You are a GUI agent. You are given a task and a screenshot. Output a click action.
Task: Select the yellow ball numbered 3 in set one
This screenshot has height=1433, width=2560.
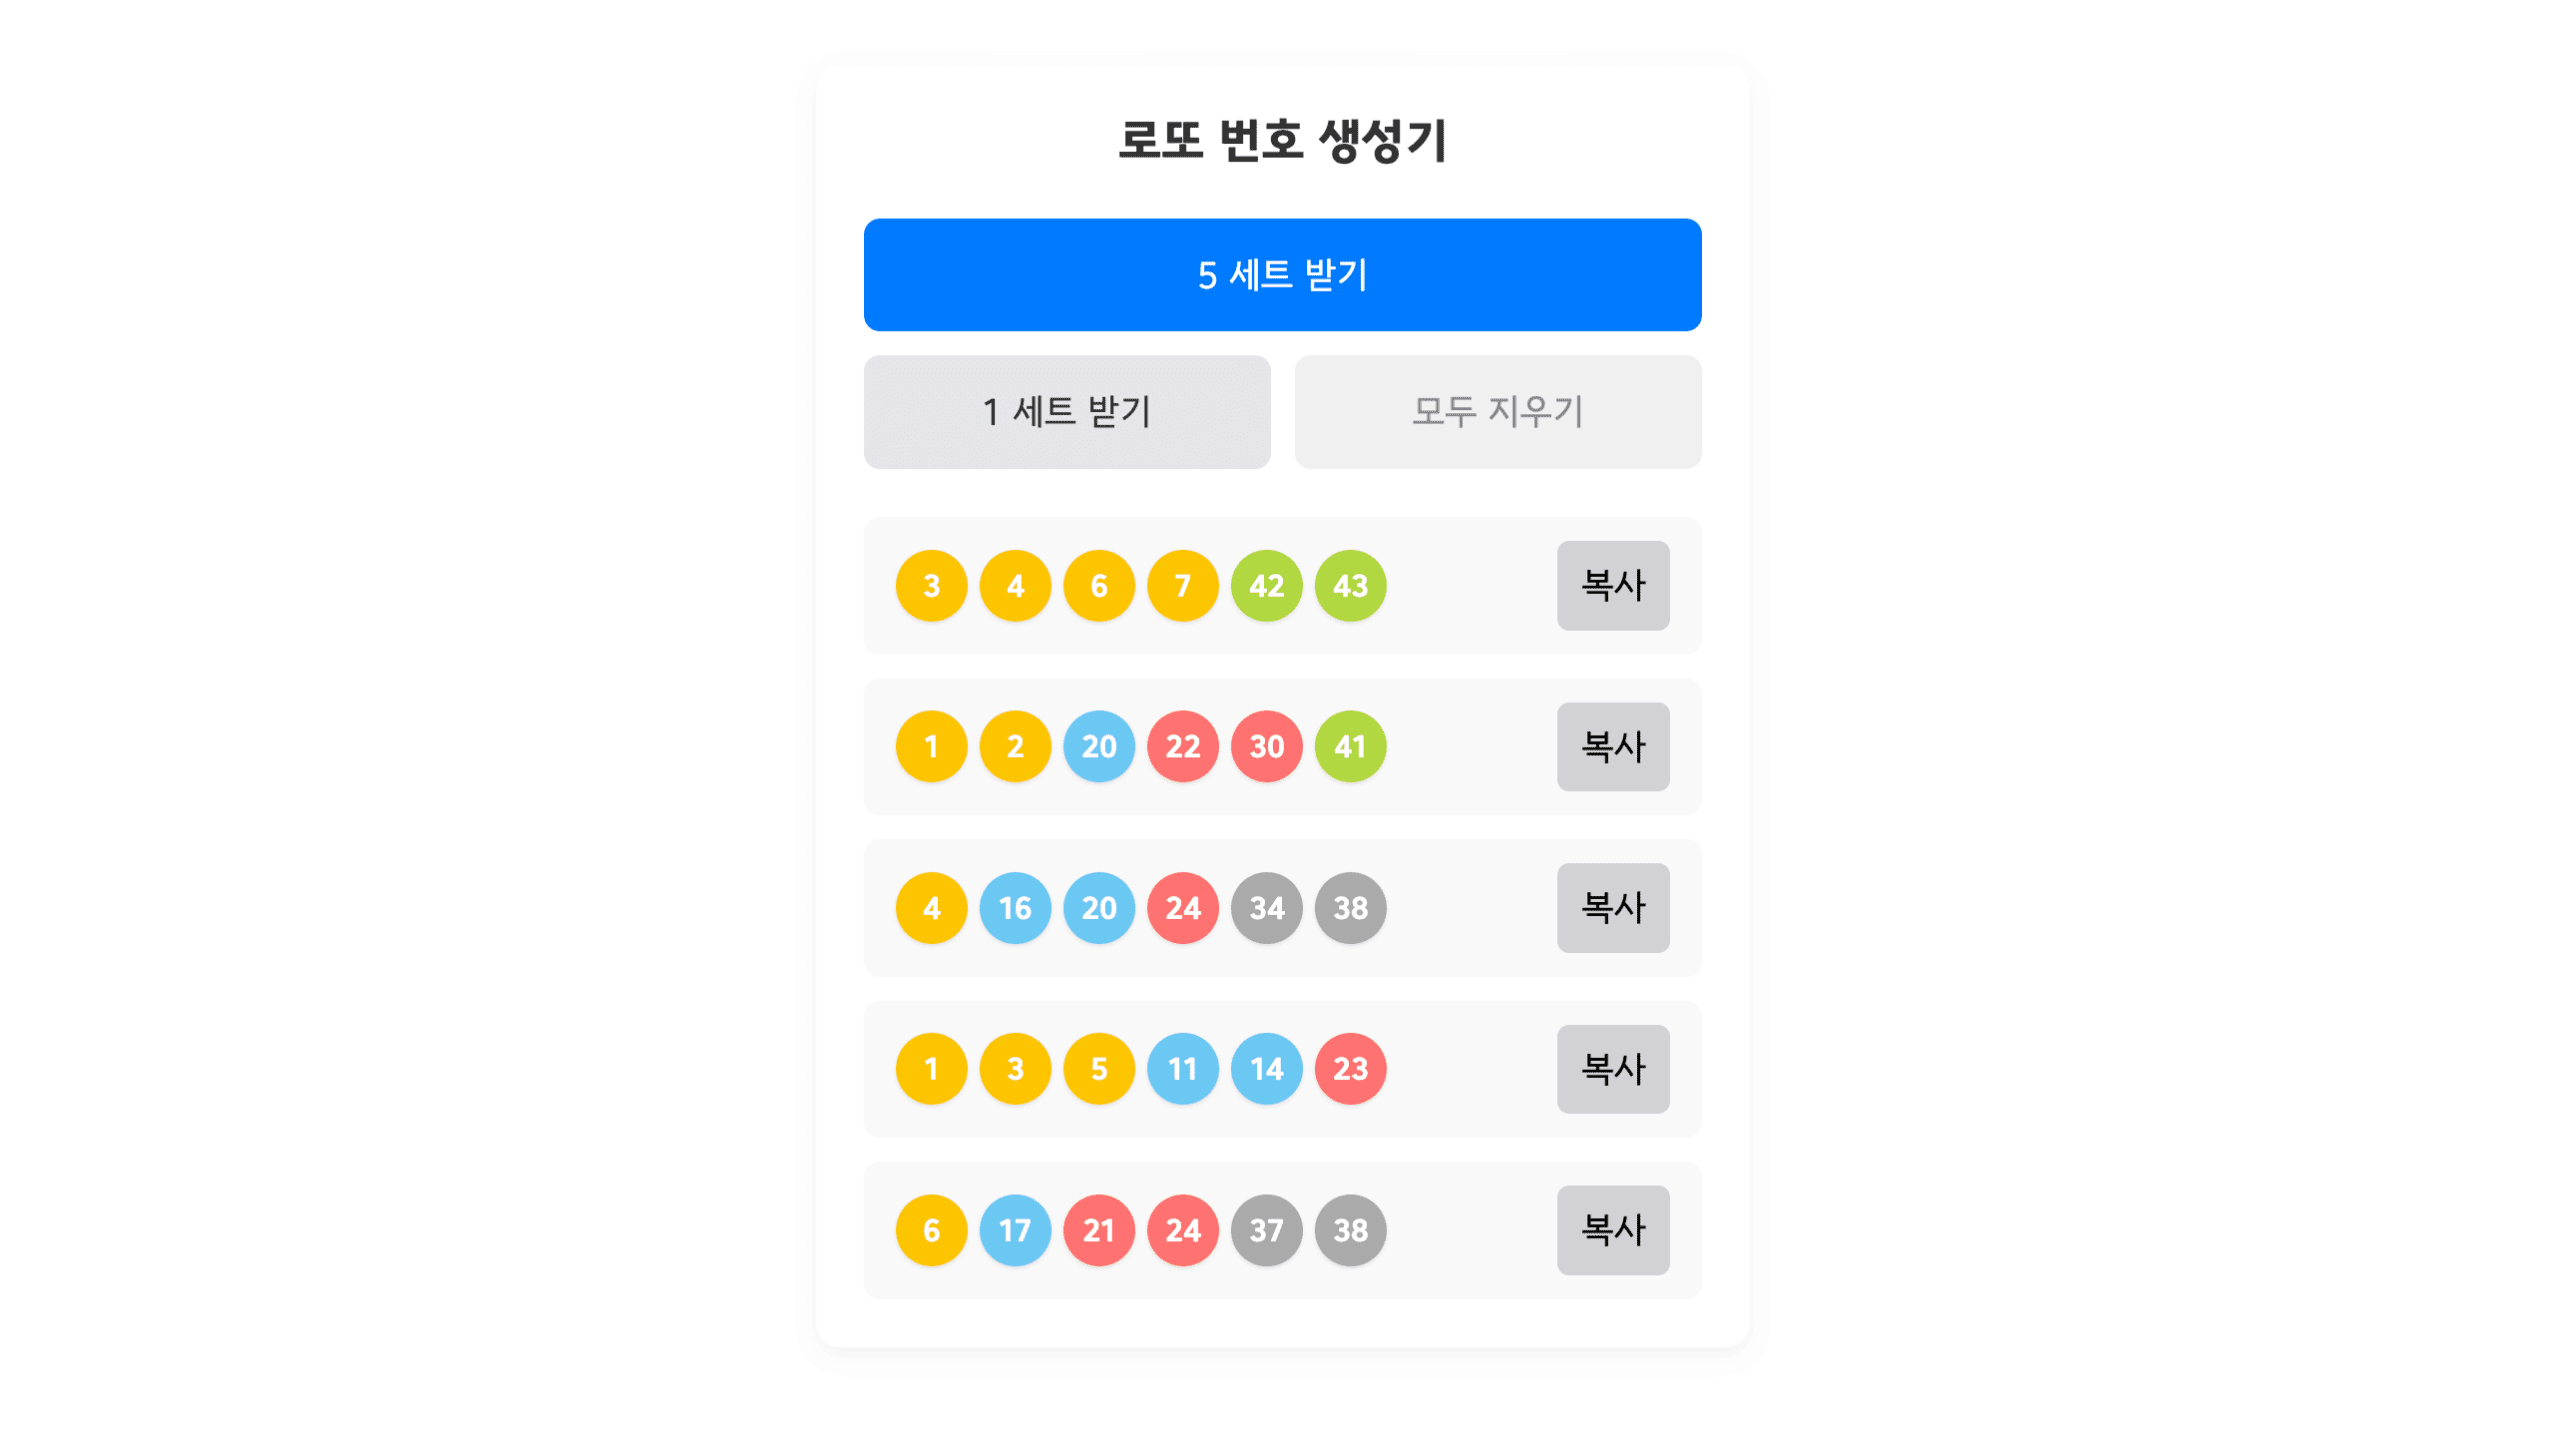tap(931, 586)
